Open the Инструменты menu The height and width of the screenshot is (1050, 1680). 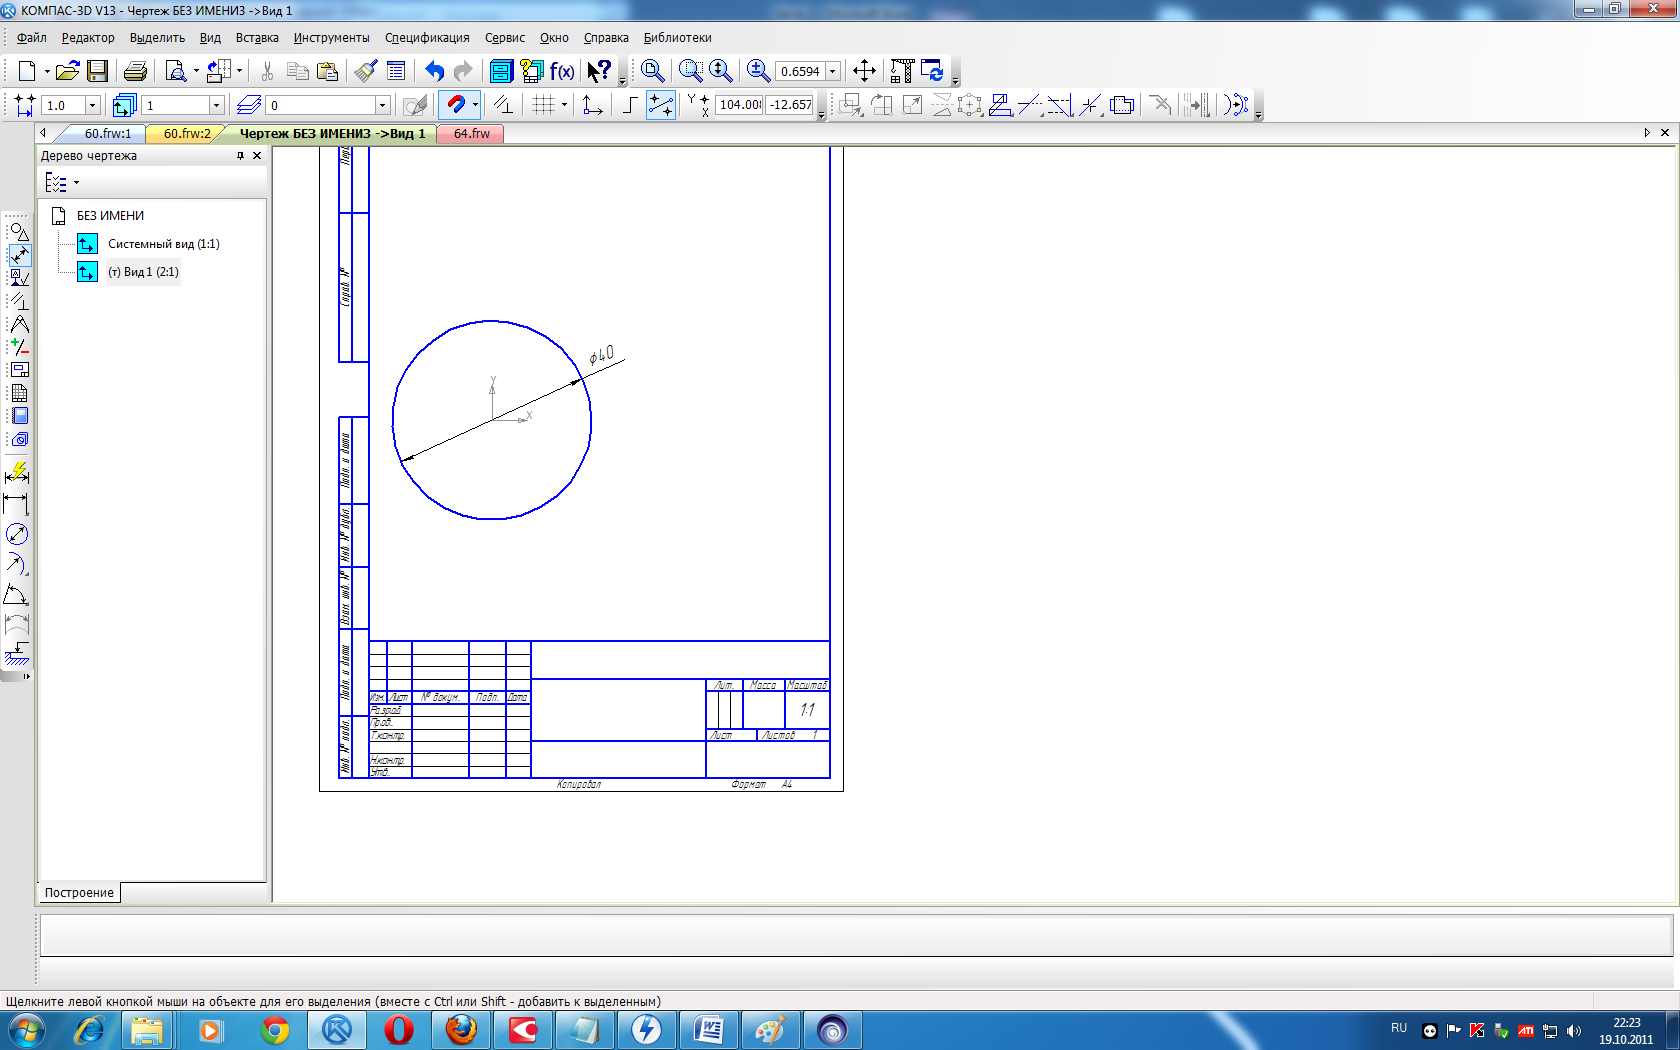pyautogui.click(x=331, y=38)
